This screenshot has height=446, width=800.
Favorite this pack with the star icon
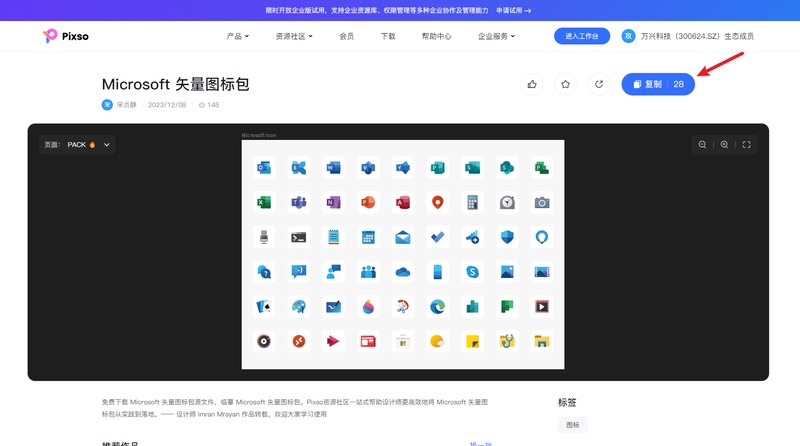pyautogui.click(x=565, y=84)
